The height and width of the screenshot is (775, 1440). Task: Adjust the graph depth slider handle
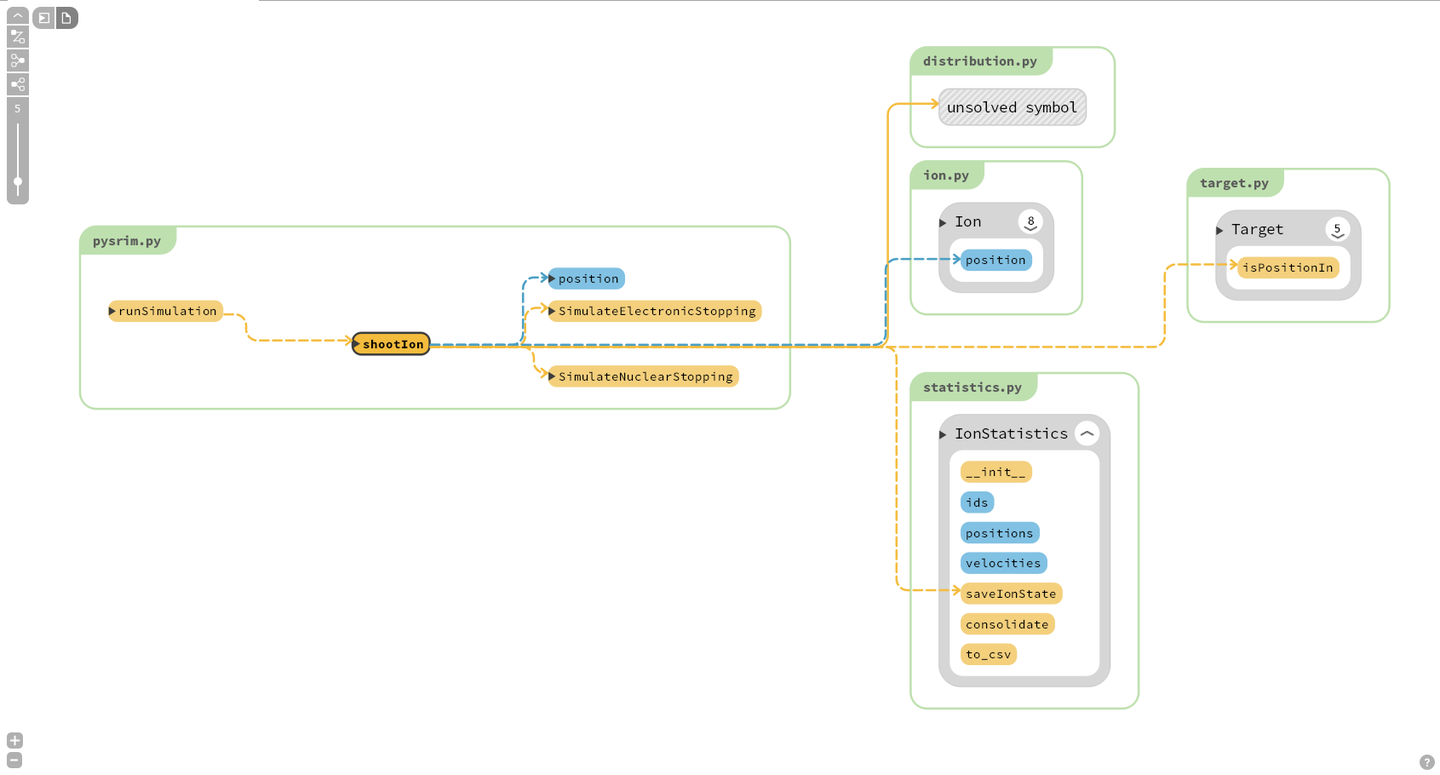[x=17, y=182]
